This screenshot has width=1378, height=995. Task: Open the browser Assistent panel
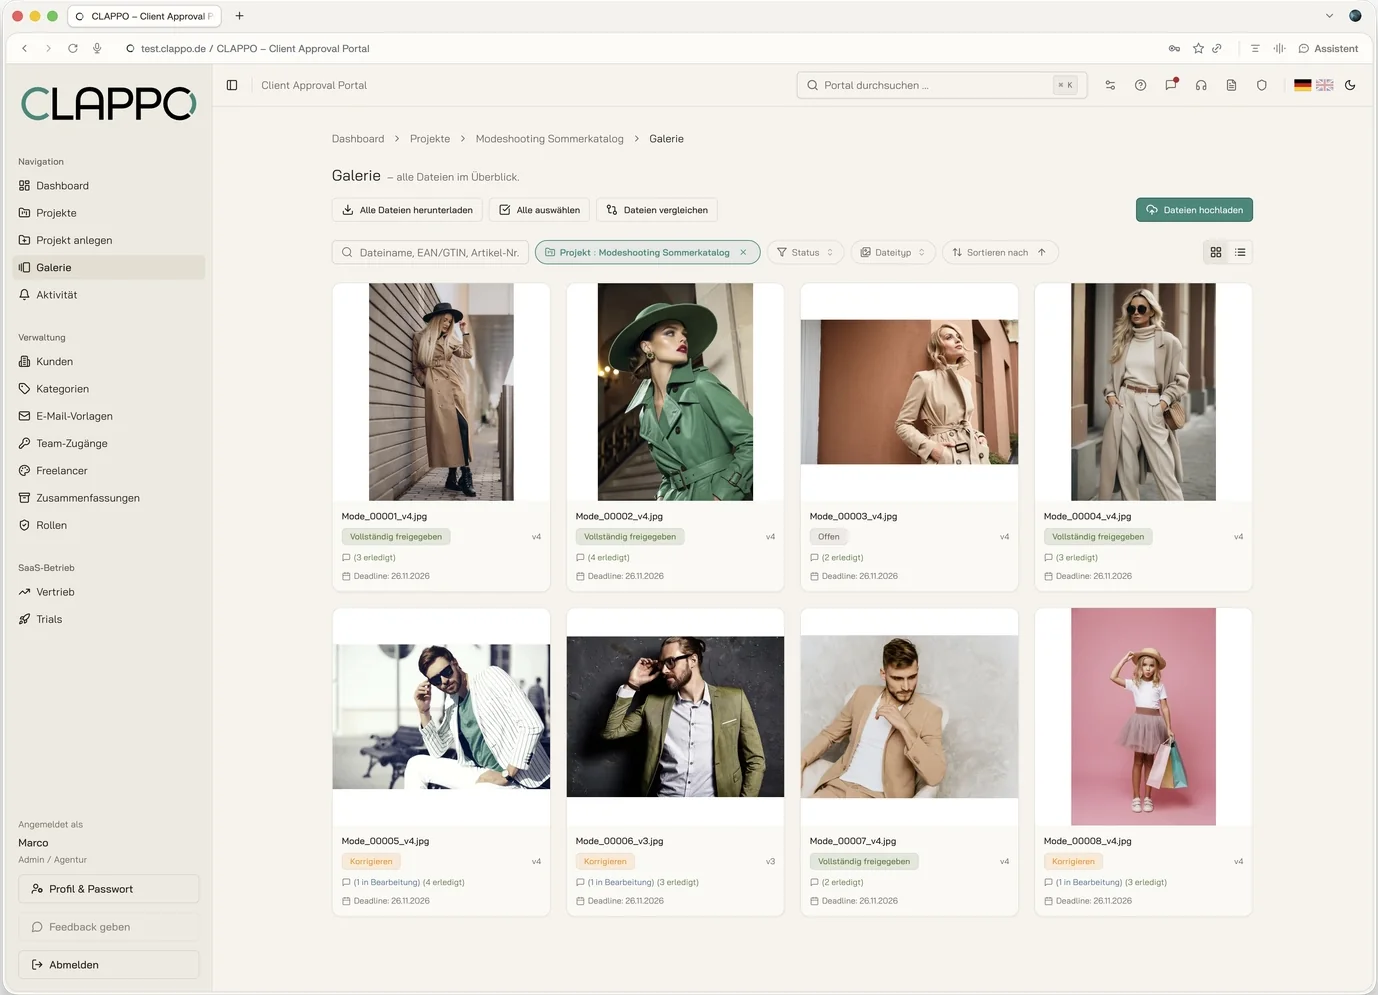point(1328,48)
